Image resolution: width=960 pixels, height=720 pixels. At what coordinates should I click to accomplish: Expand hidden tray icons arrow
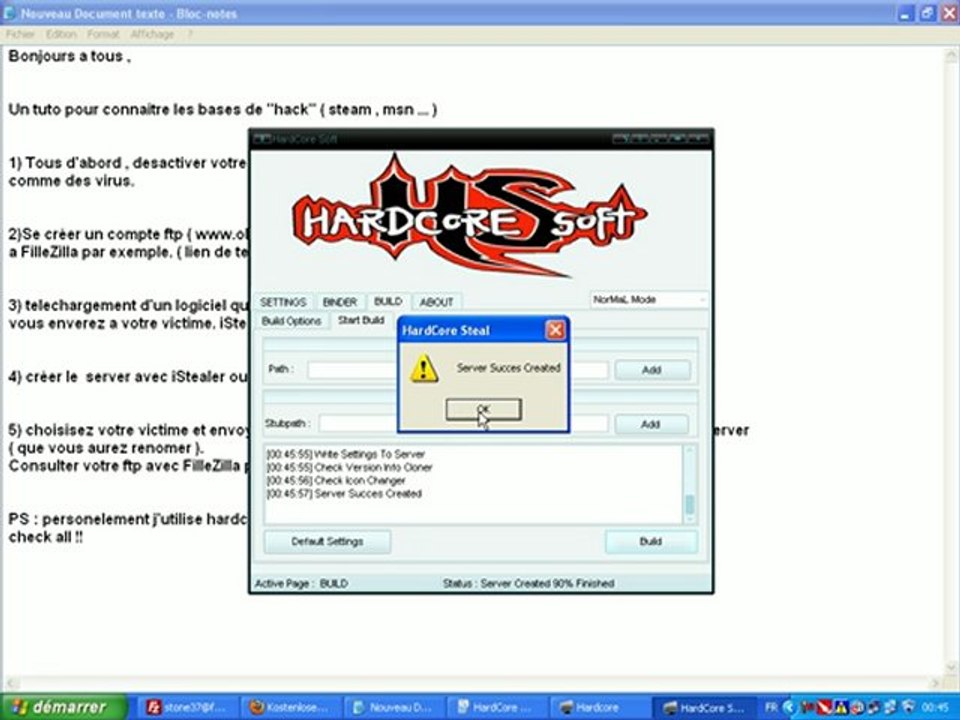[789, 707]
